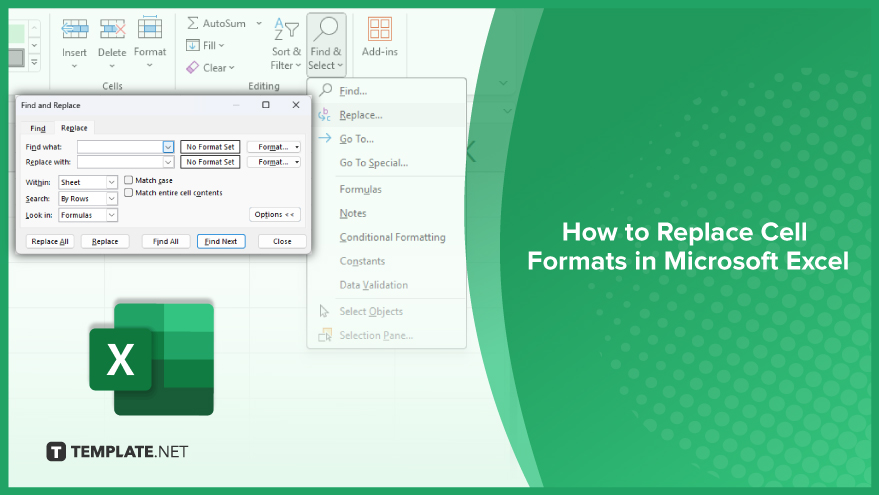
Task: Click the Delete cells icon
Action: 112,28
